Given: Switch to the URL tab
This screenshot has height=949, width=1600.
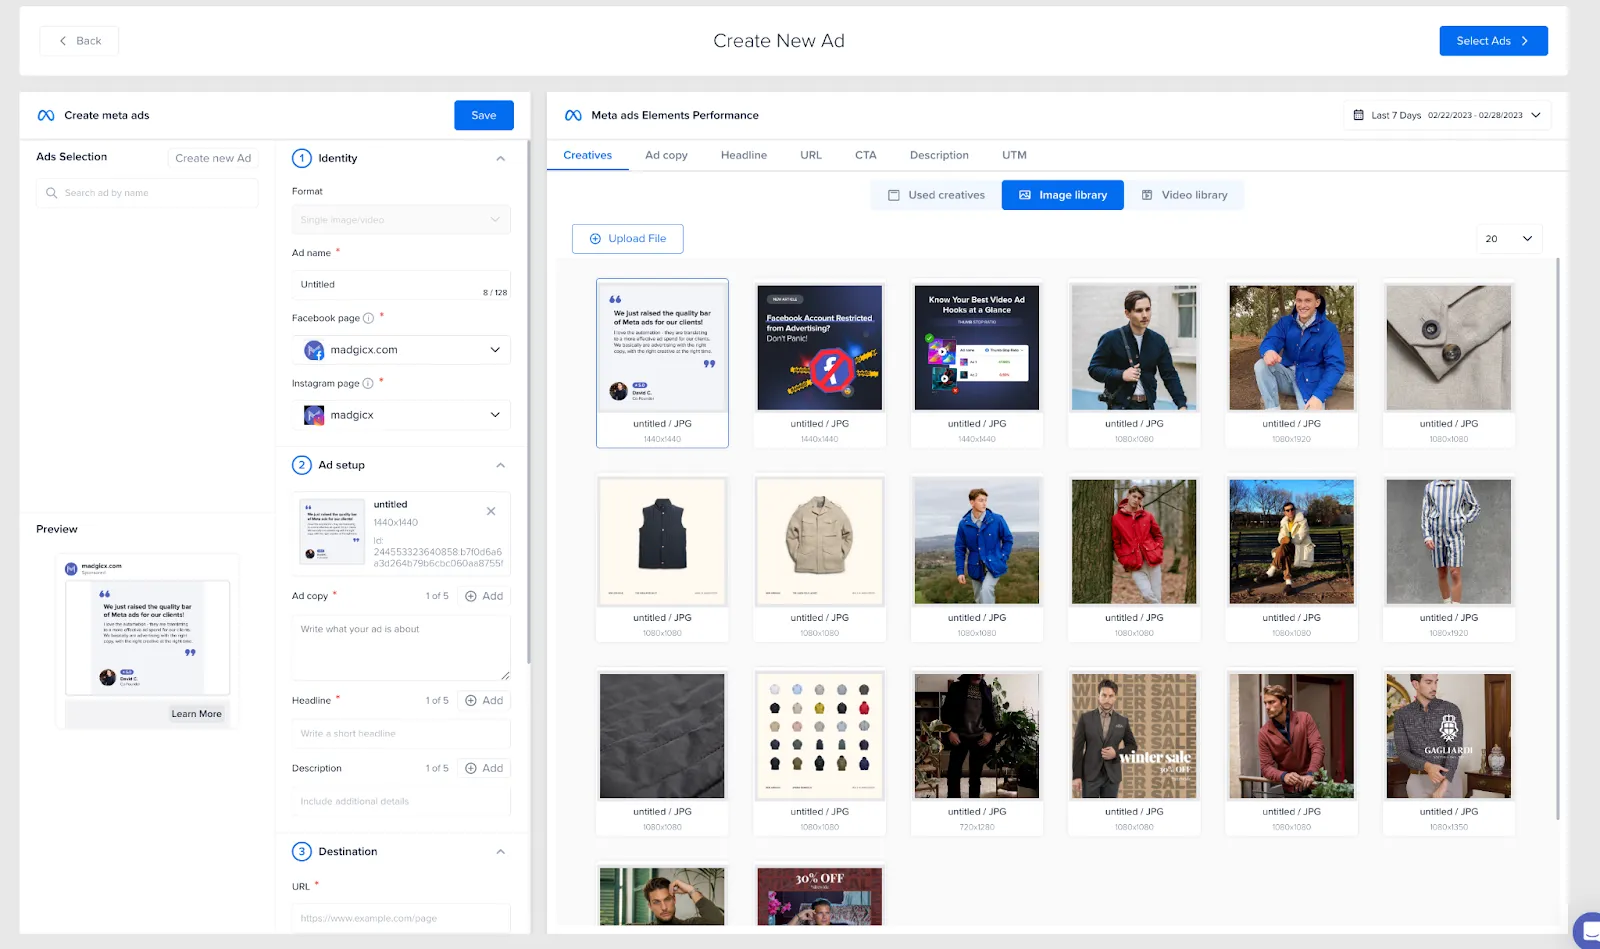Looking at the screenshot, I should tap(811, 156).
